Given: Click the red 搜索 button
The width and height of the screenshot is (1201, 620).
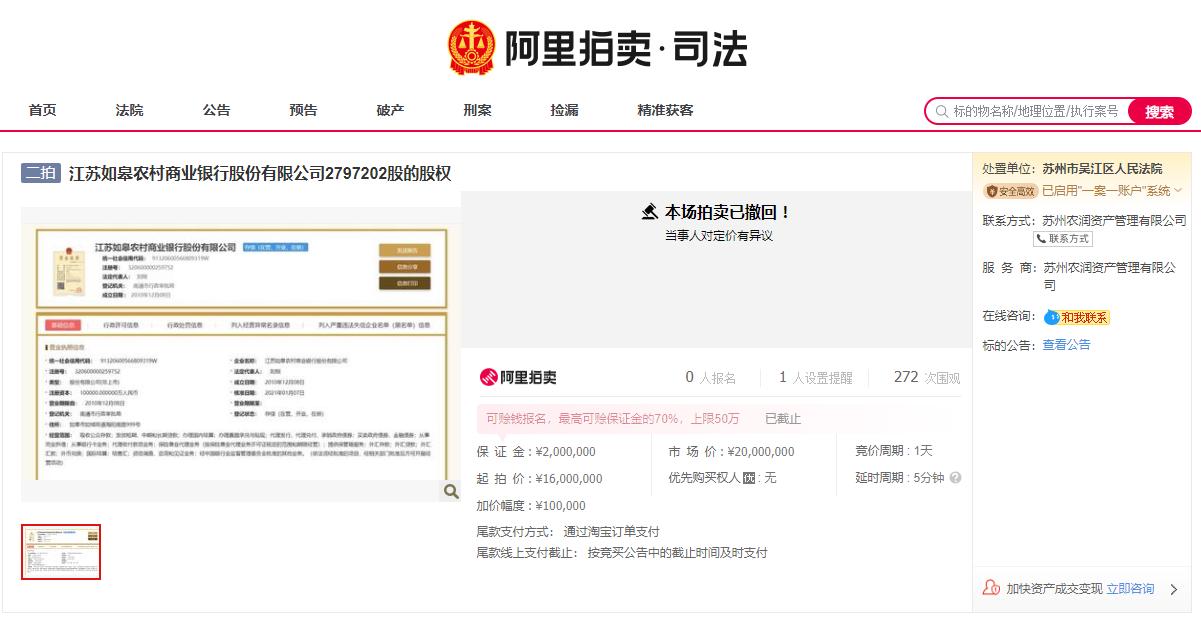Looking at the screenshot, I should pyautogui.click(x=1159, y=111).
